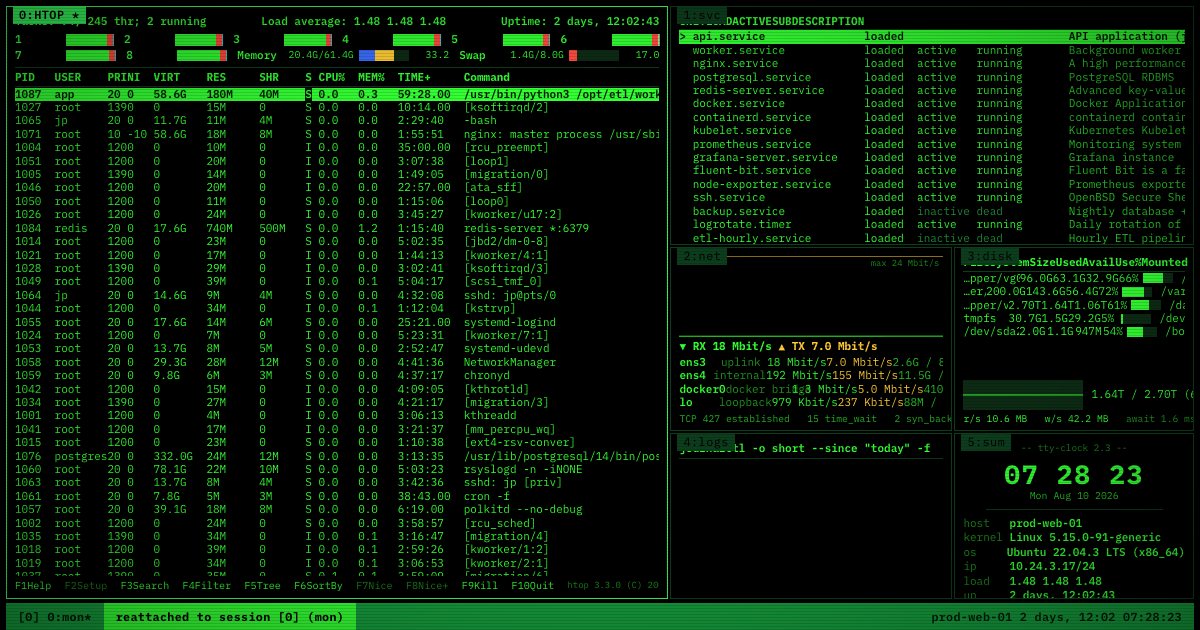Click the CPU 8 usage meter
Viewport: 1200px width, 630px height.
[x=201, y=55]
